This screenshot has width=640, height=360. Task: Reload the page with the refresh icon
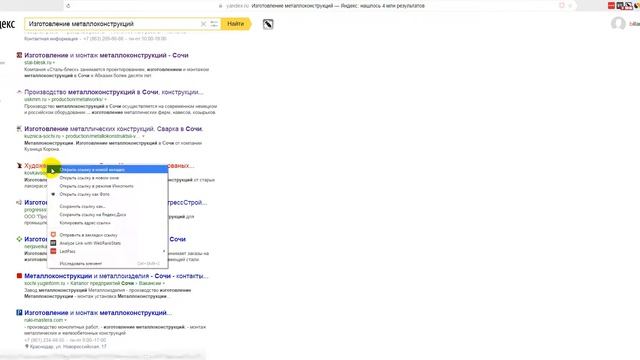68,6
